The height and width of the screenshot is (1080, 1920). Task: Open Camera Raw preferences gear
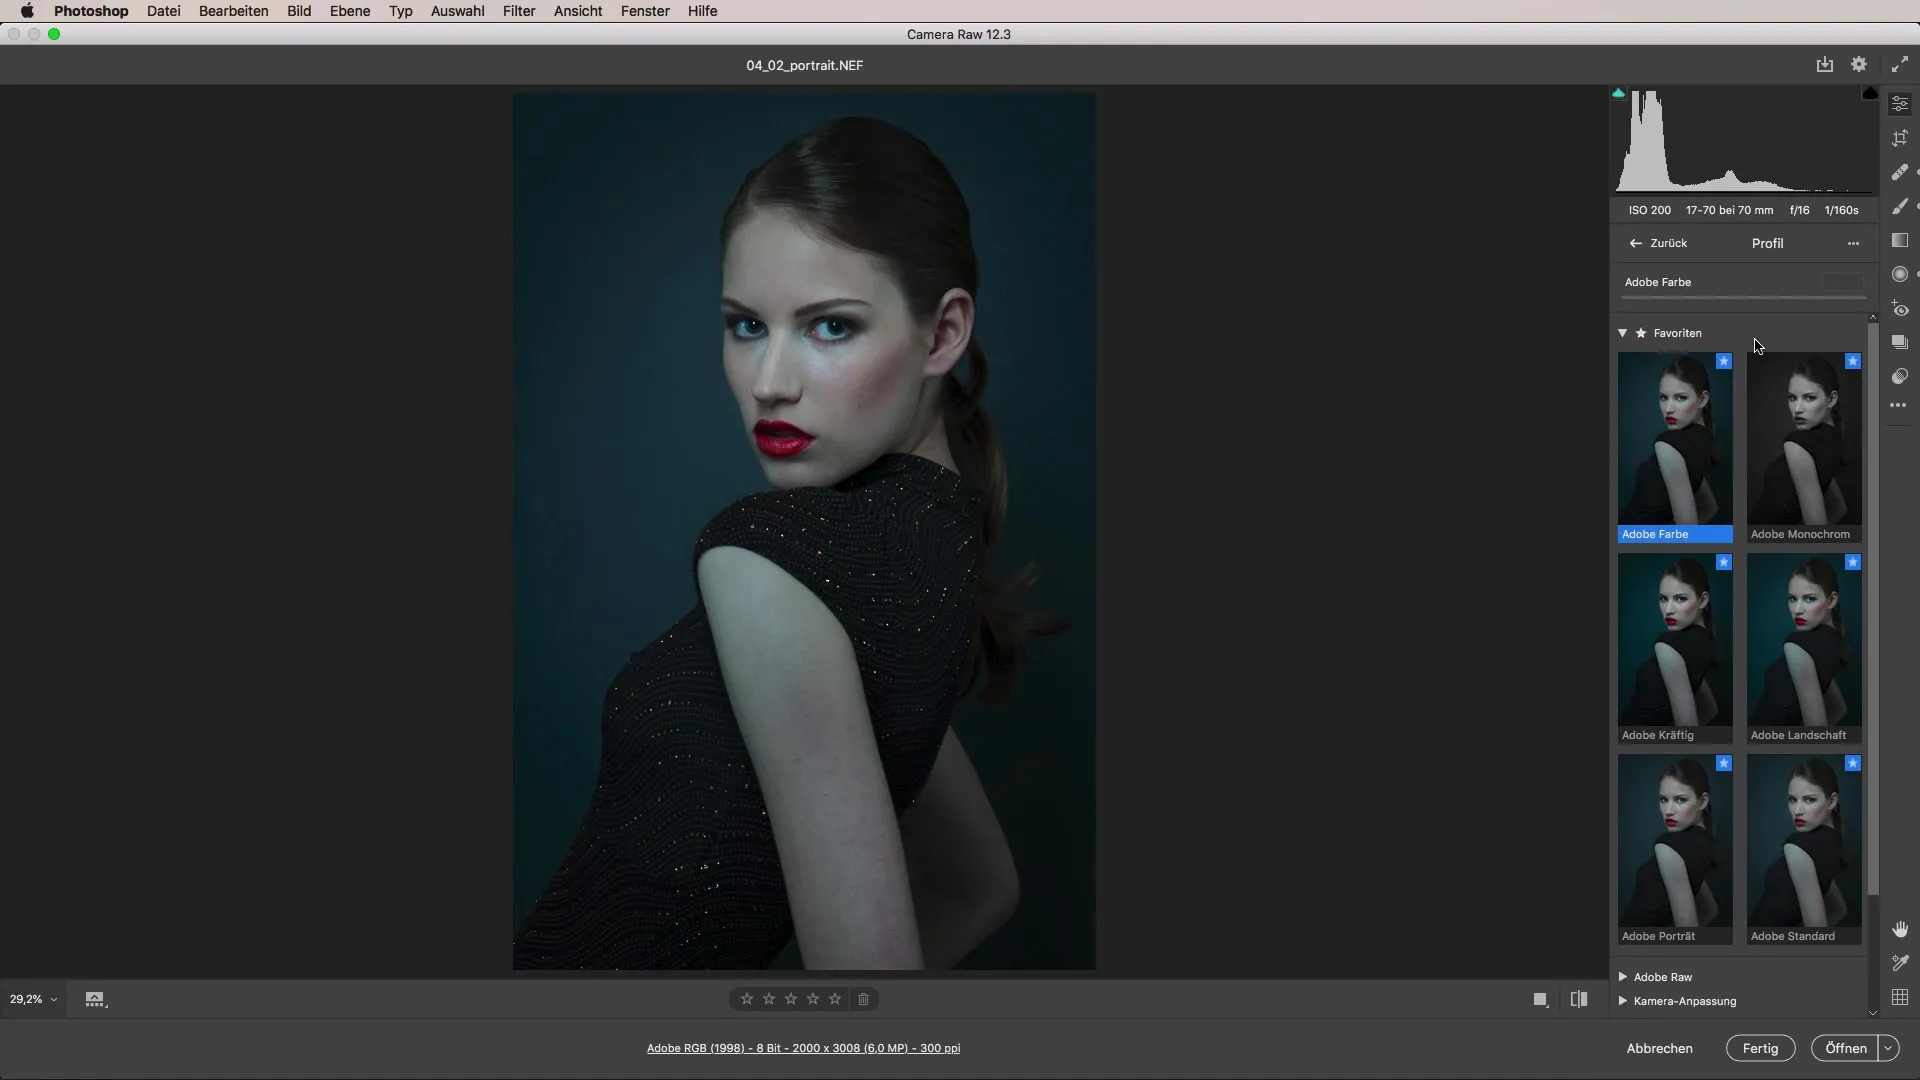[x=1859, y=64]
